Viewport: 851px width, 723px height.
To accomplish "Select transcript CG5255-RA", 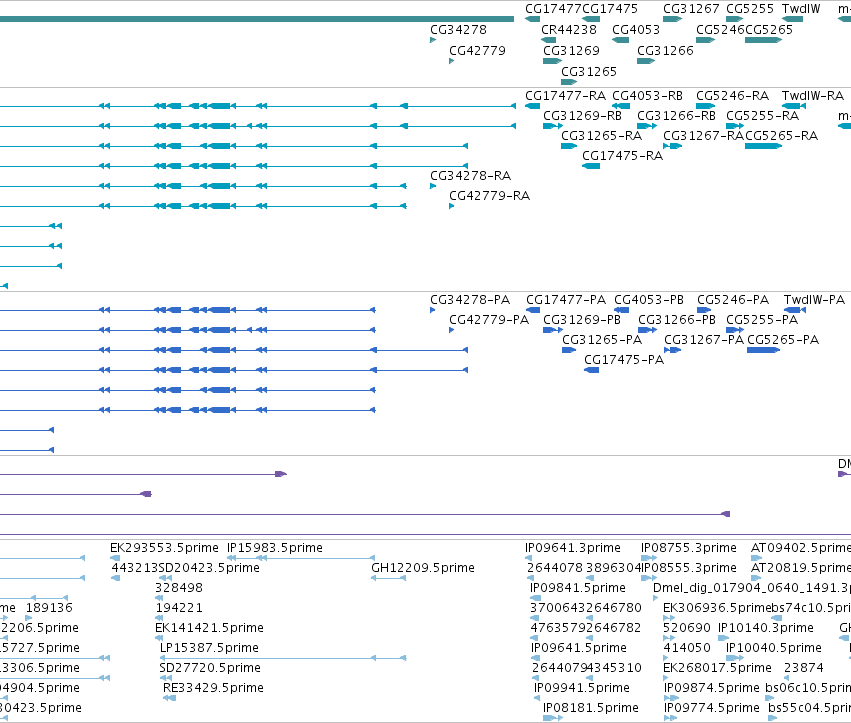I will pyautogui.click(x=763, y=116).
